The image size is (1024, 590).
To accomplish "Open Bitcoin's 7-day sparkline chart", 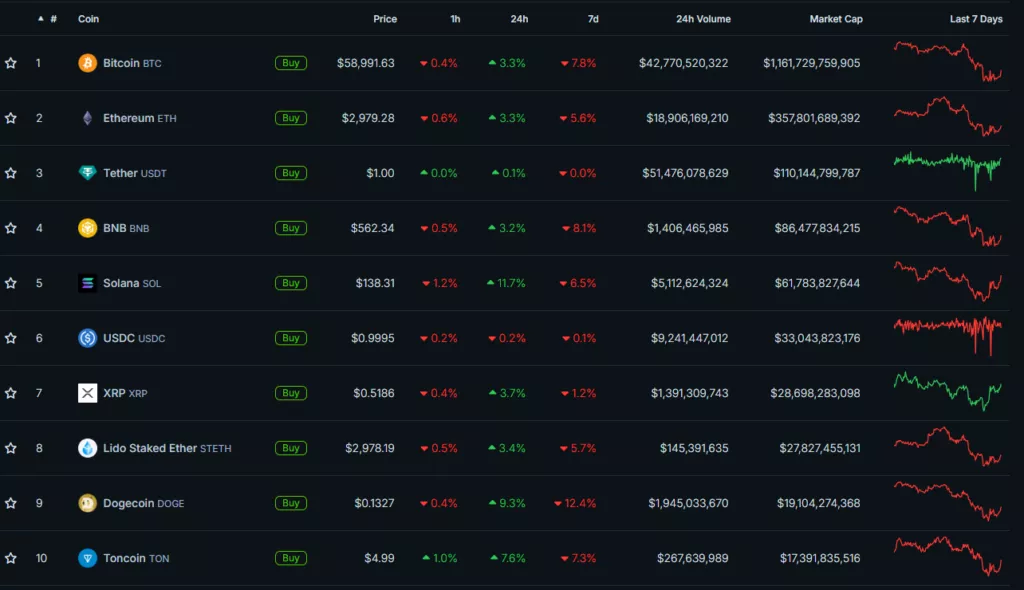I will 948,61.
